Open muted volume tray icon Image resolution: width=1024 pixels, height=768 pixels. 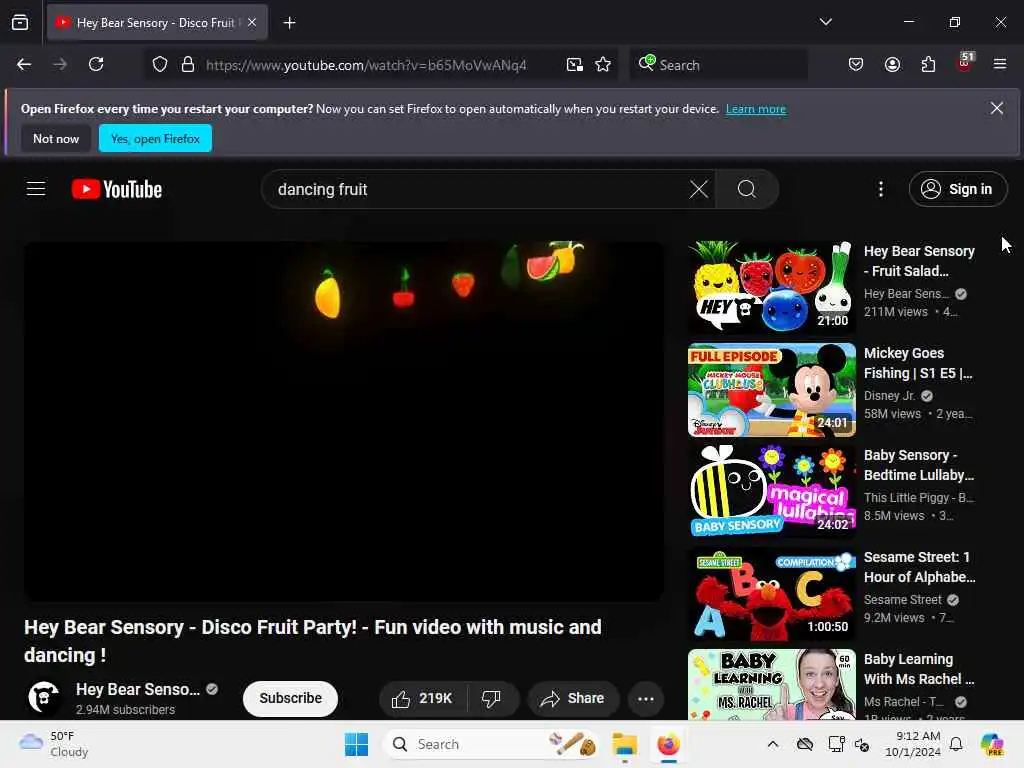click(862, 744)
